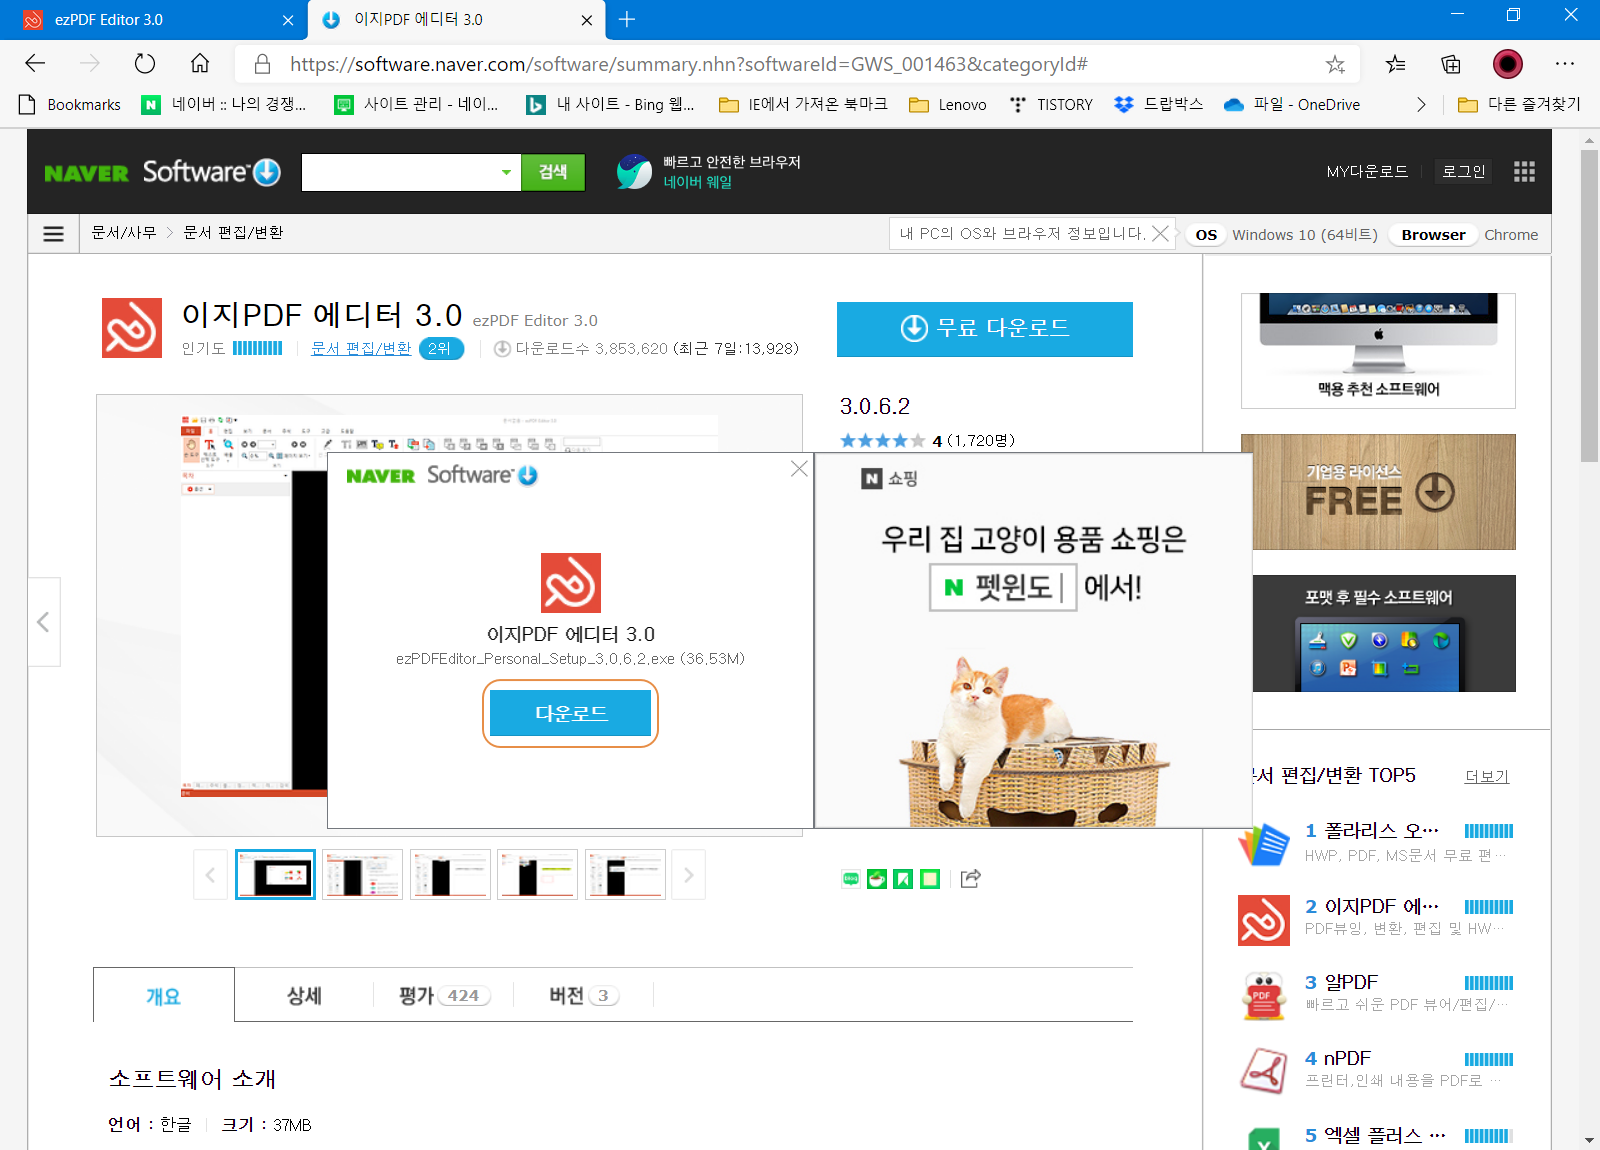Open the 알PDF TOP5 entry
Screen dimensions: 1600x1150
(1375, 995)
